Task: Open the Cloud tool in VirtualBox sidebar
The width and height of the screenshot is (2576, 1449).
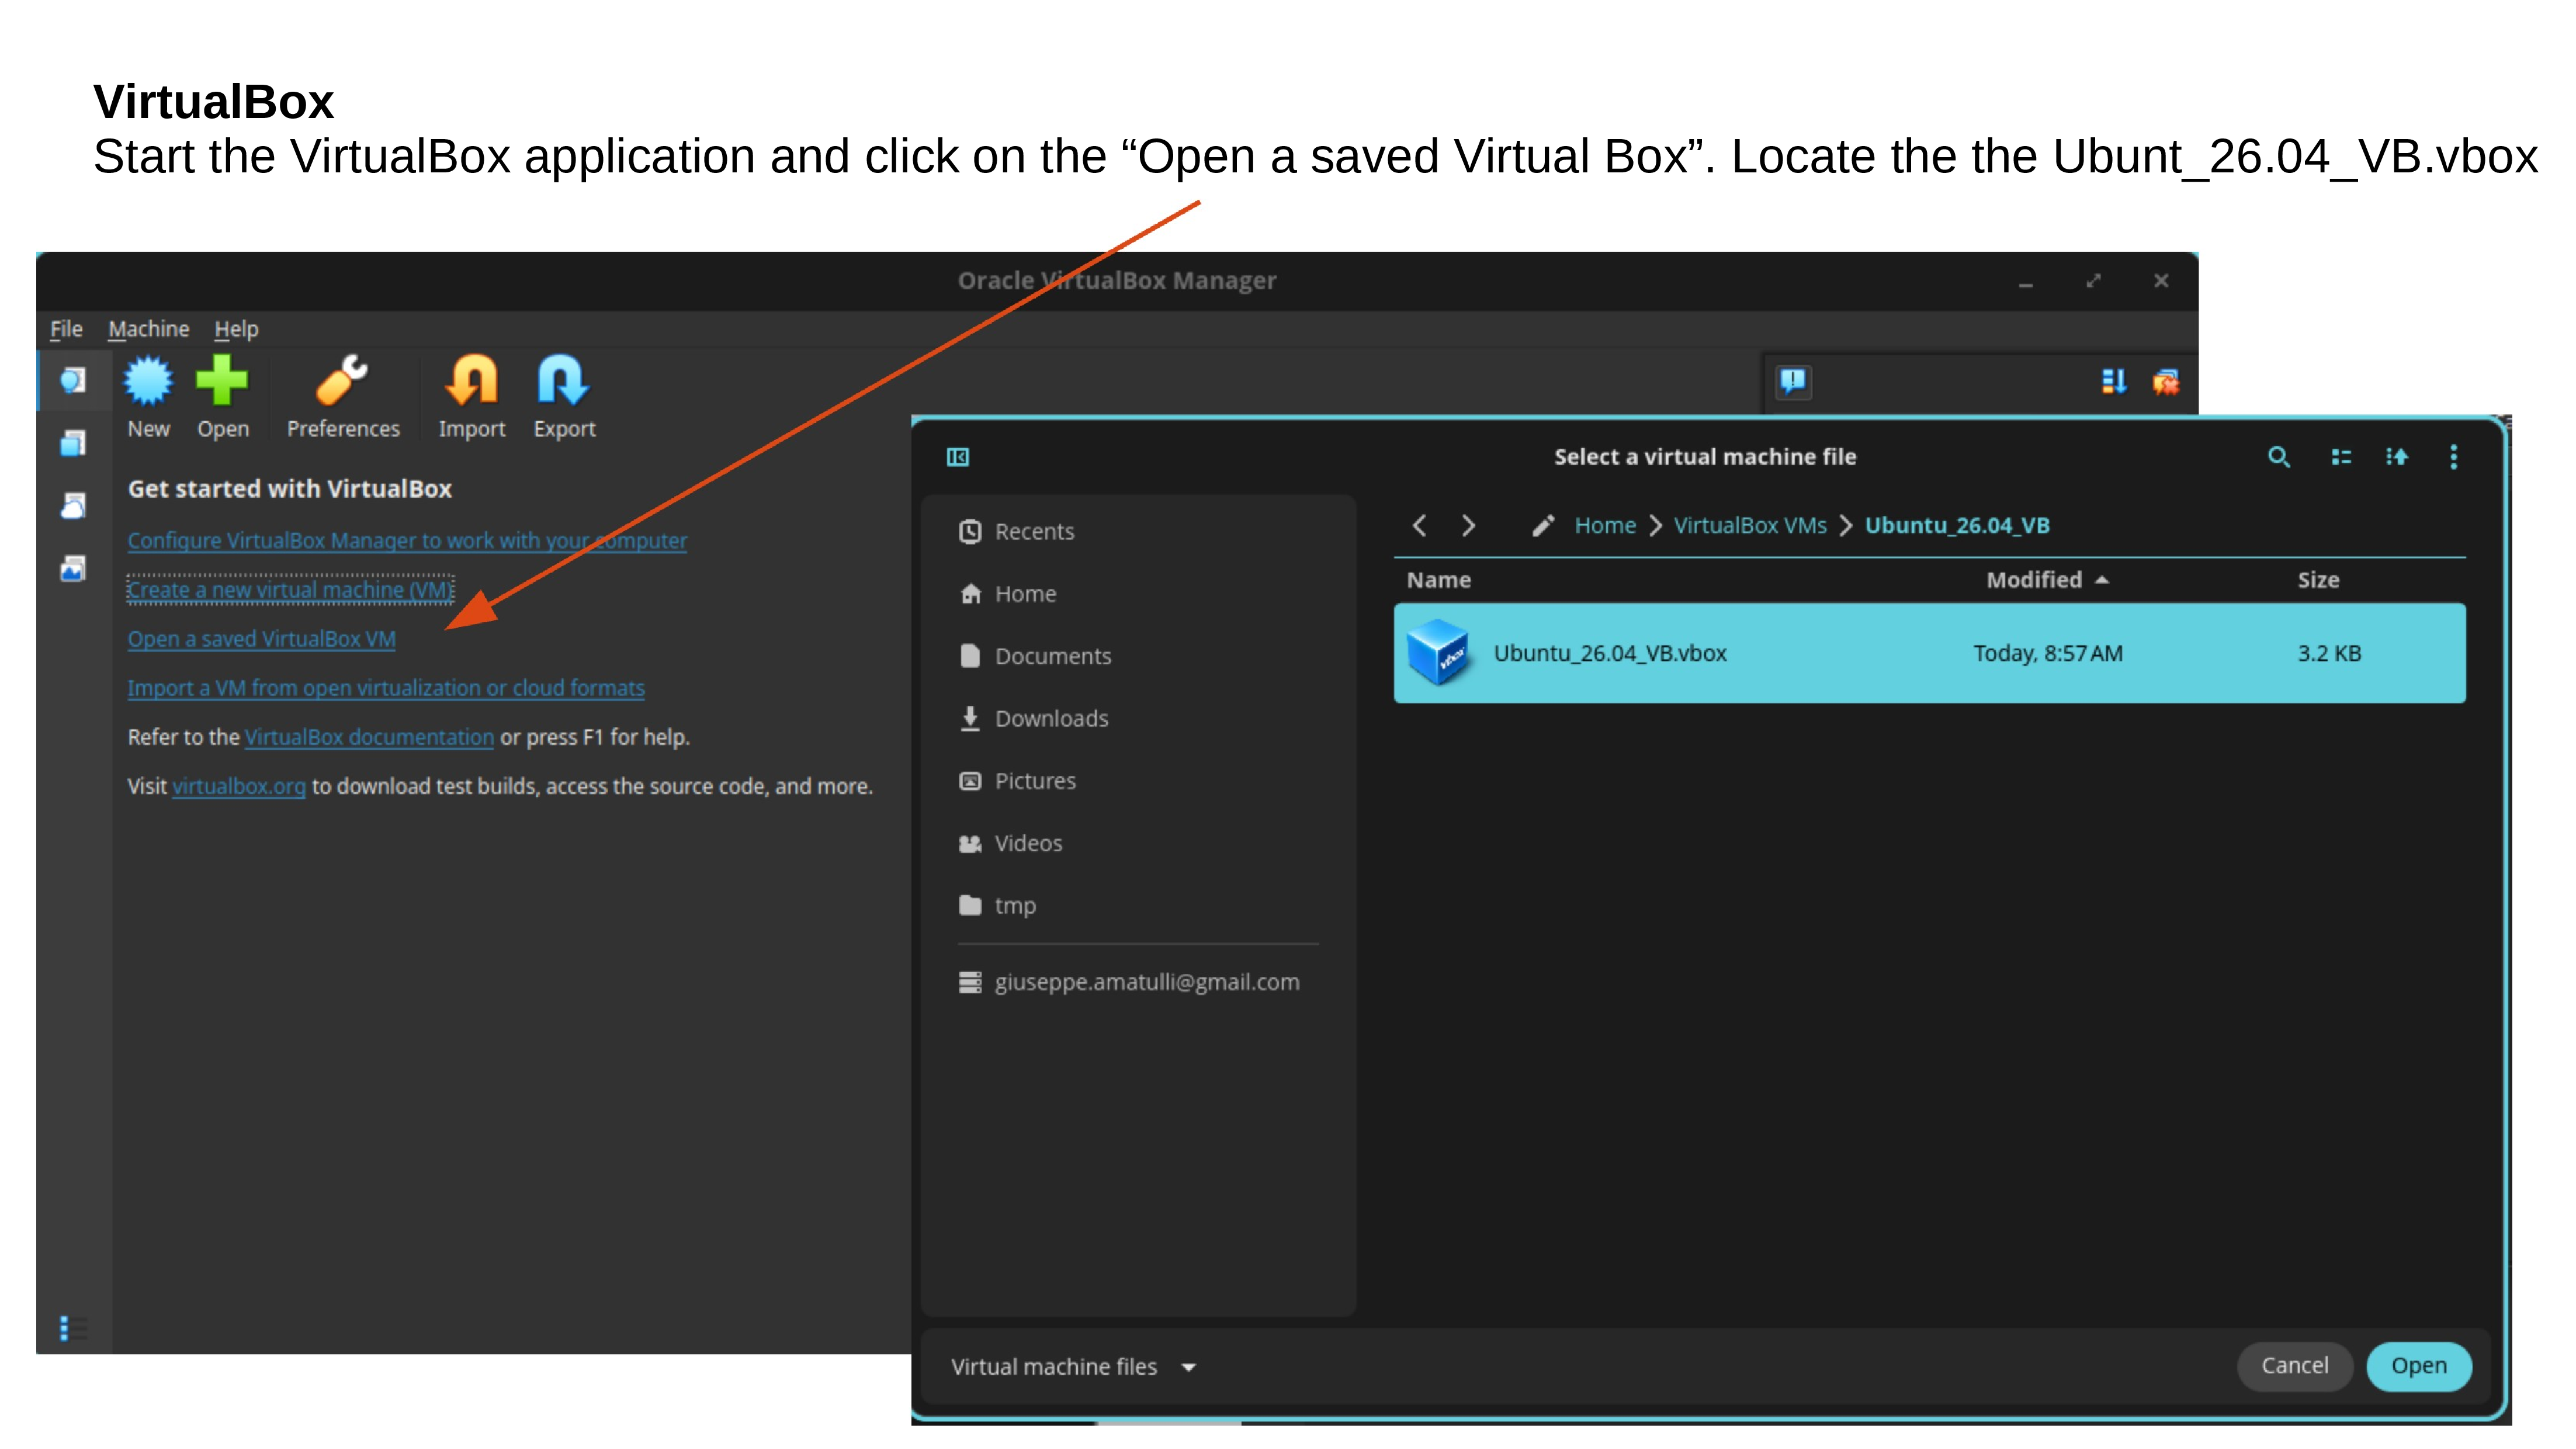Action: coord(73,506)
